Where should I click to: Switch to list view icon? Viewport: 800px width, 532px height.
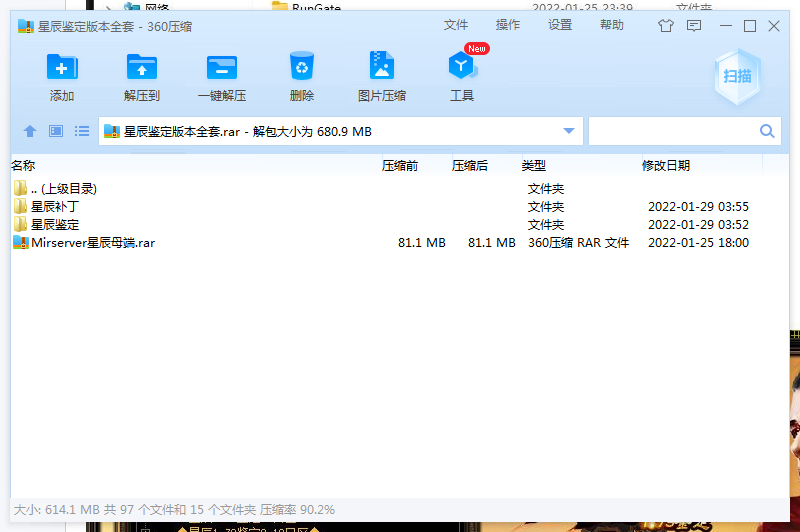tap(82, 131)
